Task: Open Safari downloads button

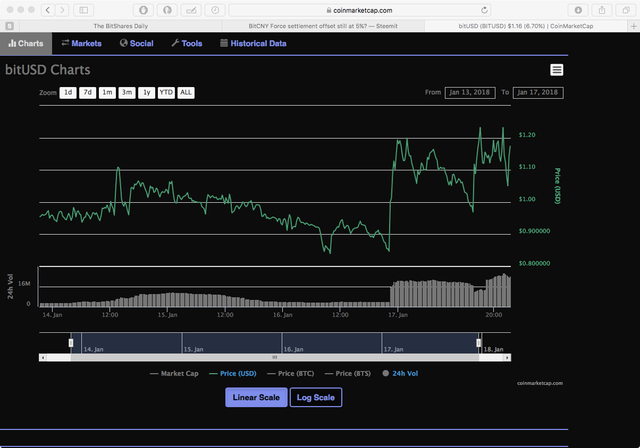Action: 578,10
